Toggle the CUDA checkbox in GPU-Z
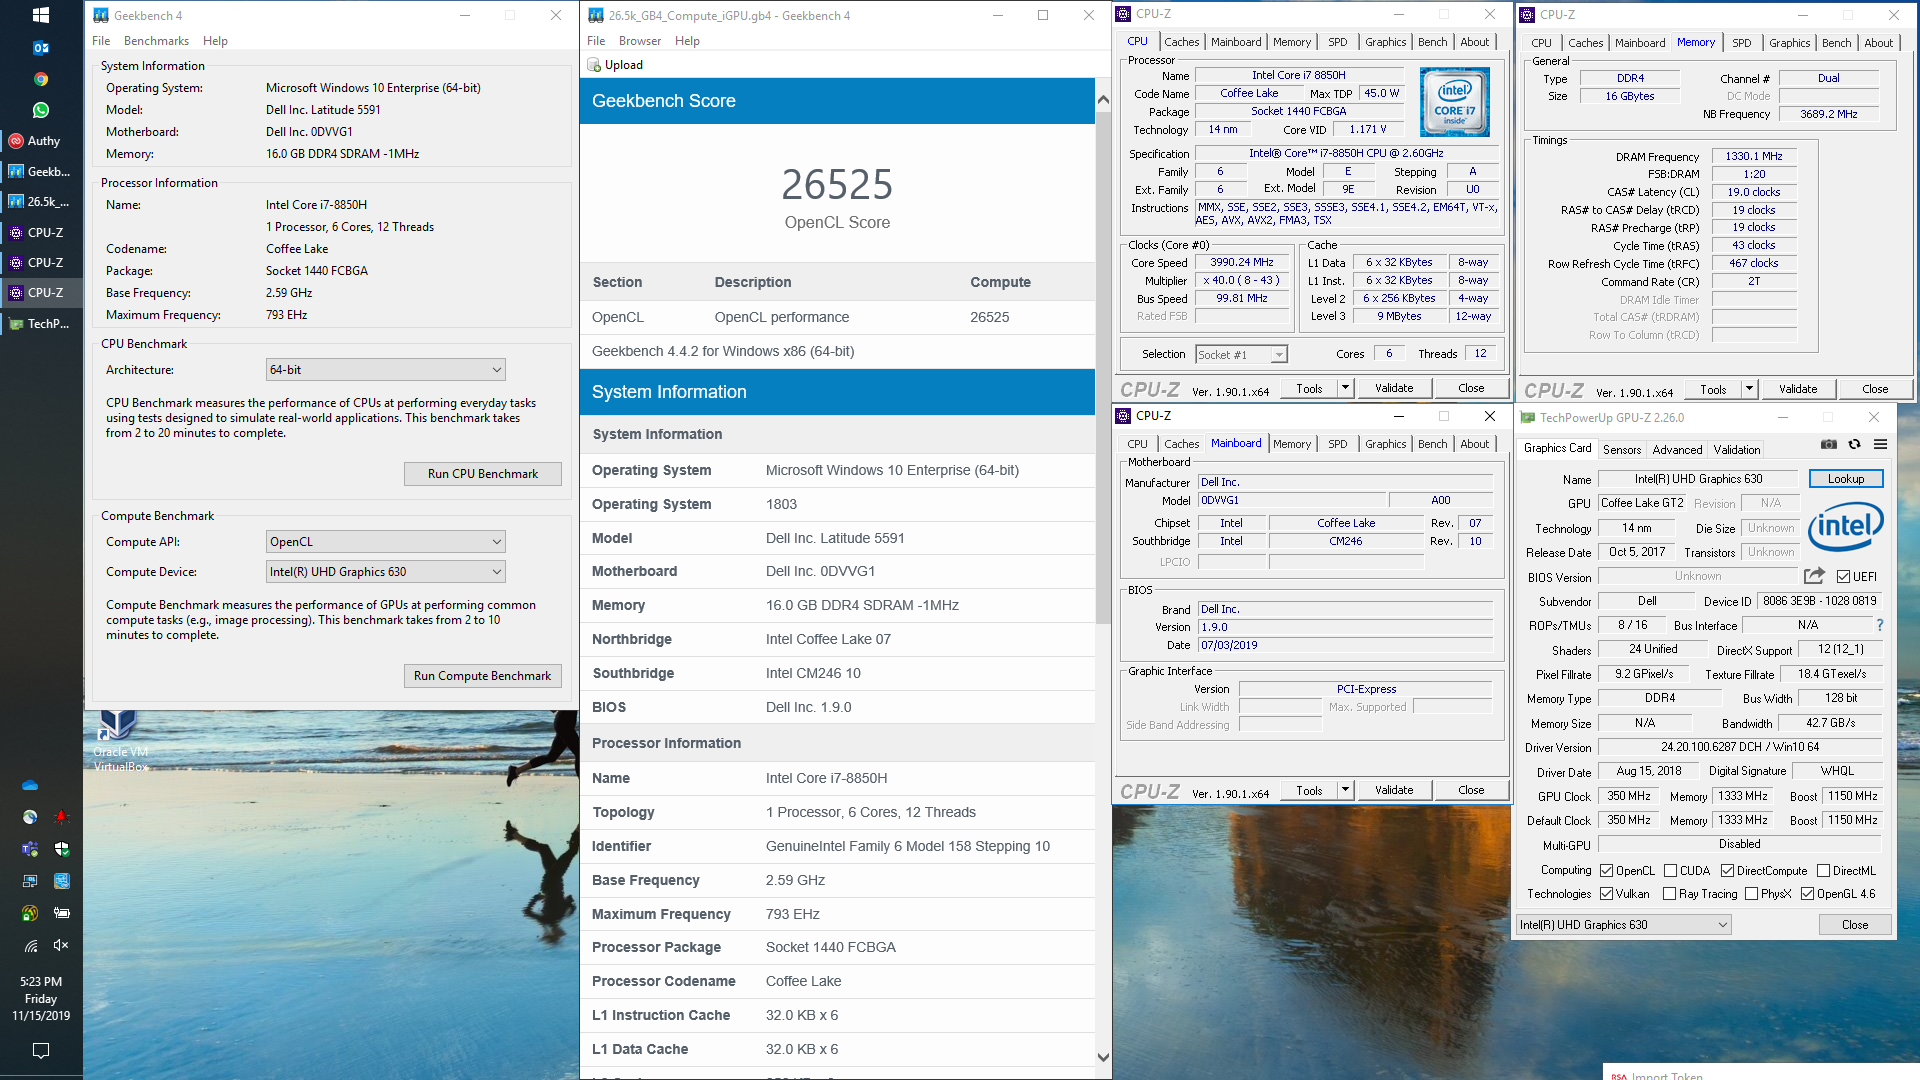This screenshot has width=1920, height=1080. (1670, 871)
